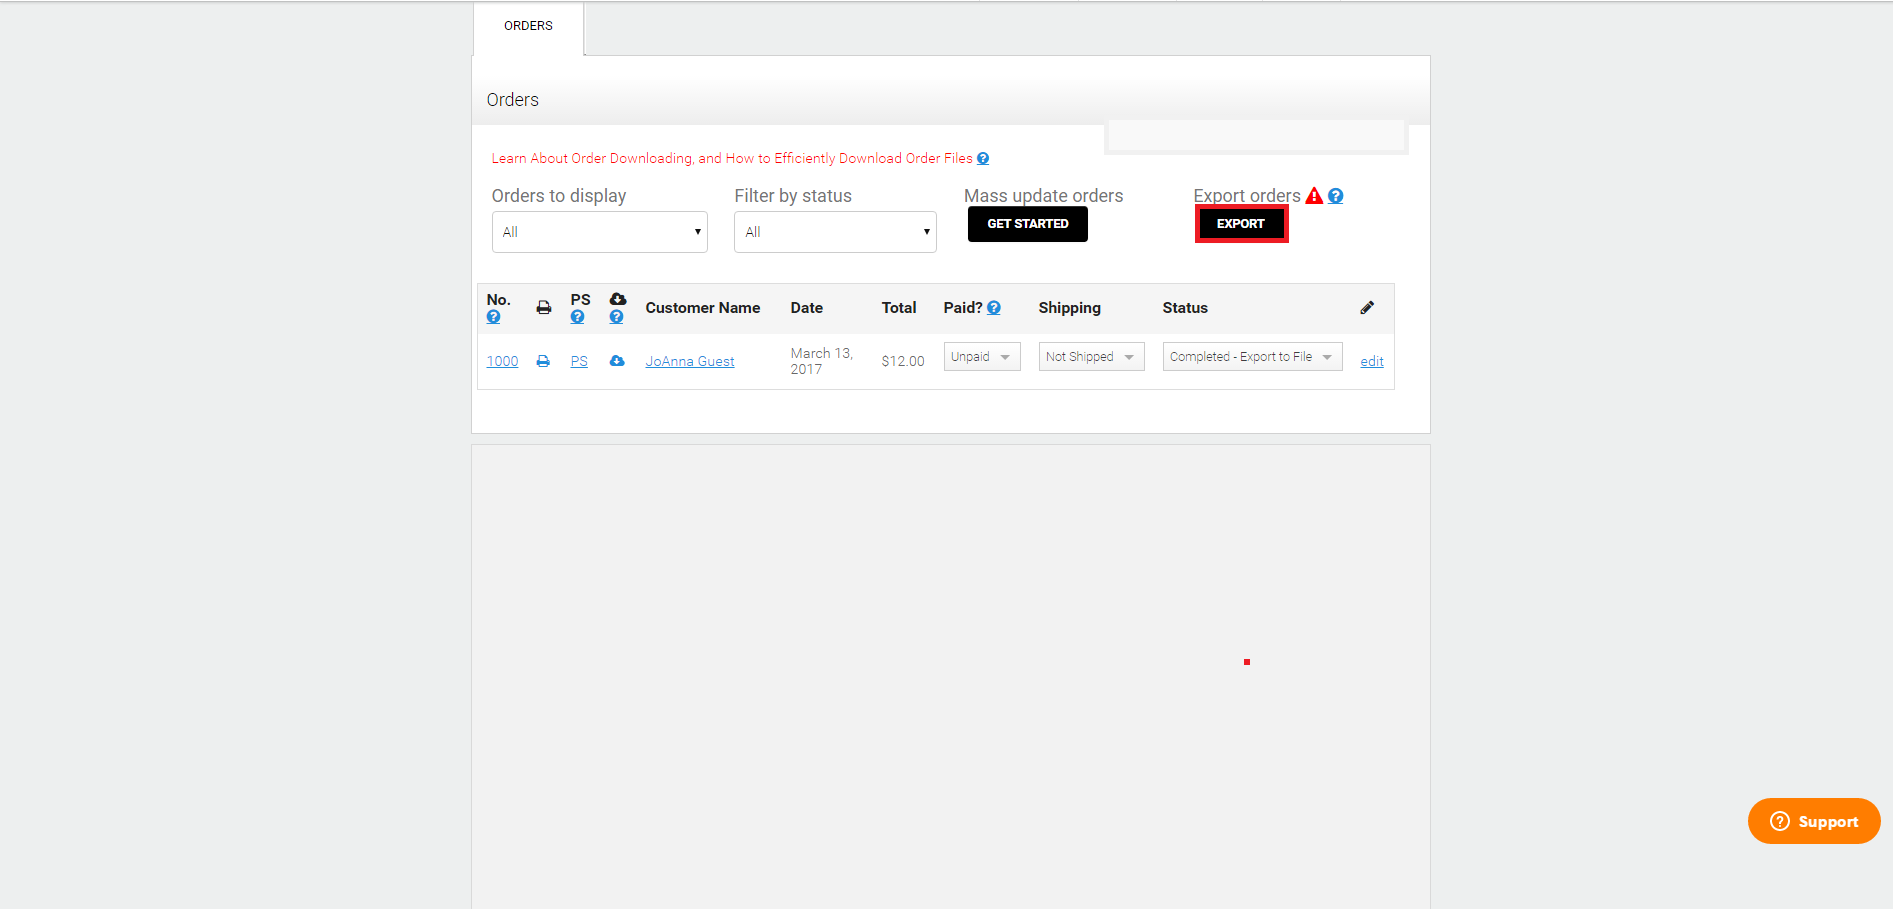Click the help icon under No. column
Viewport: 1893px width, 909px height.
(493, 317)
